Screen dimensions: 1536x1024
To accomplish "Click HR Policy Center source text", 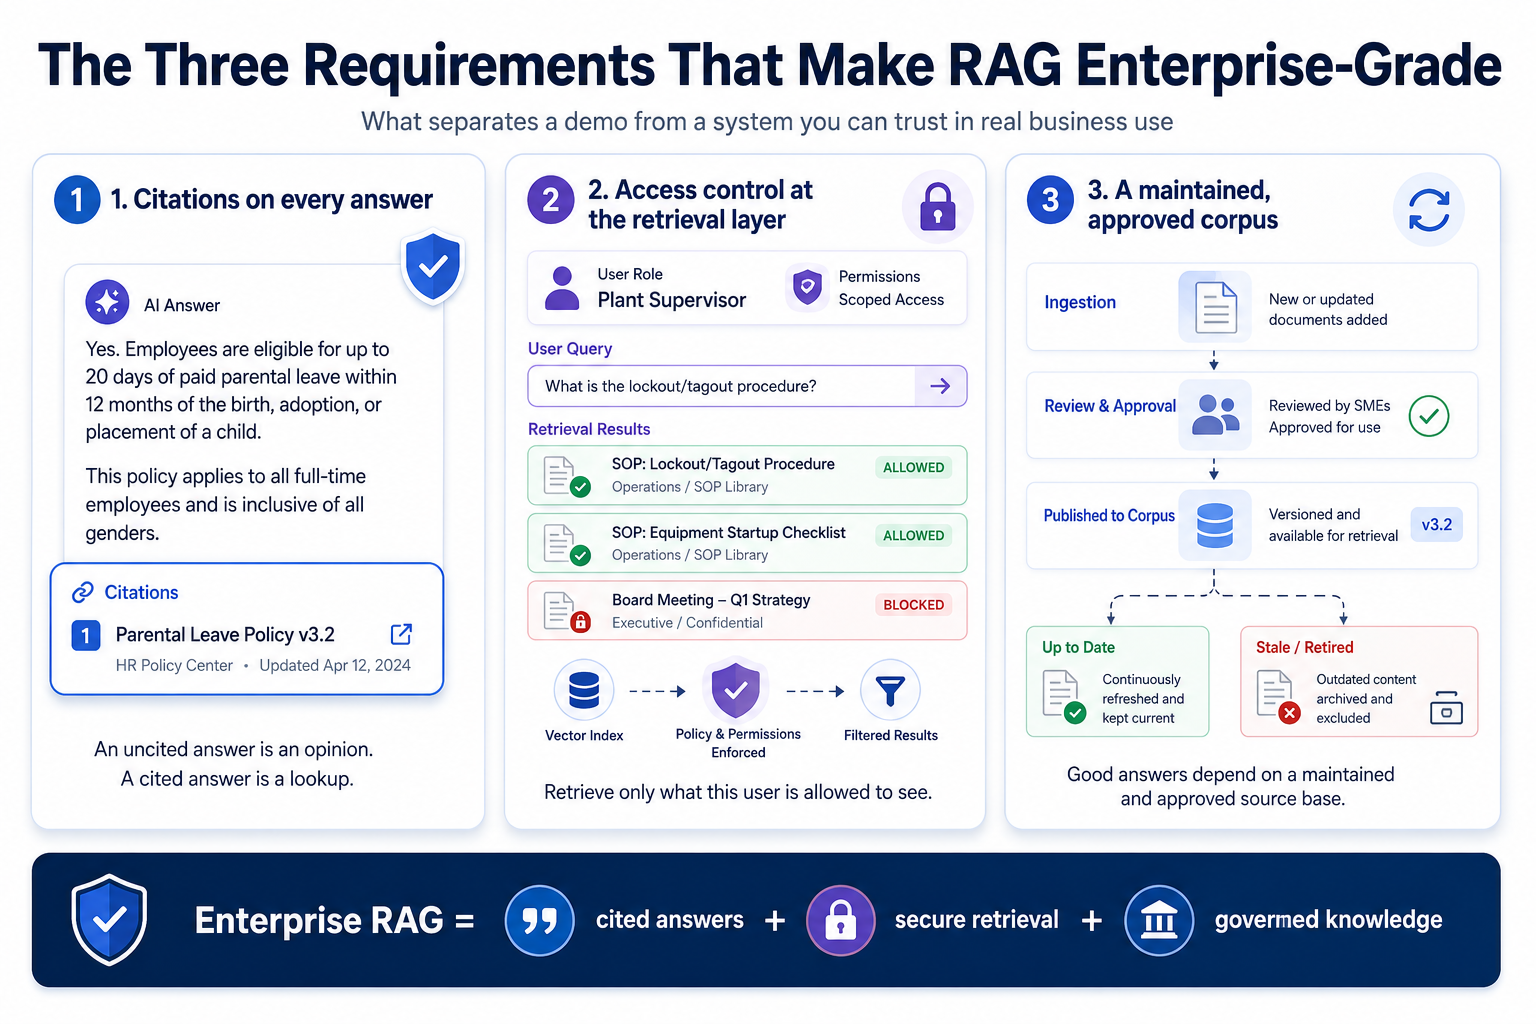I will pyautogui.click(x=174, y=665).
